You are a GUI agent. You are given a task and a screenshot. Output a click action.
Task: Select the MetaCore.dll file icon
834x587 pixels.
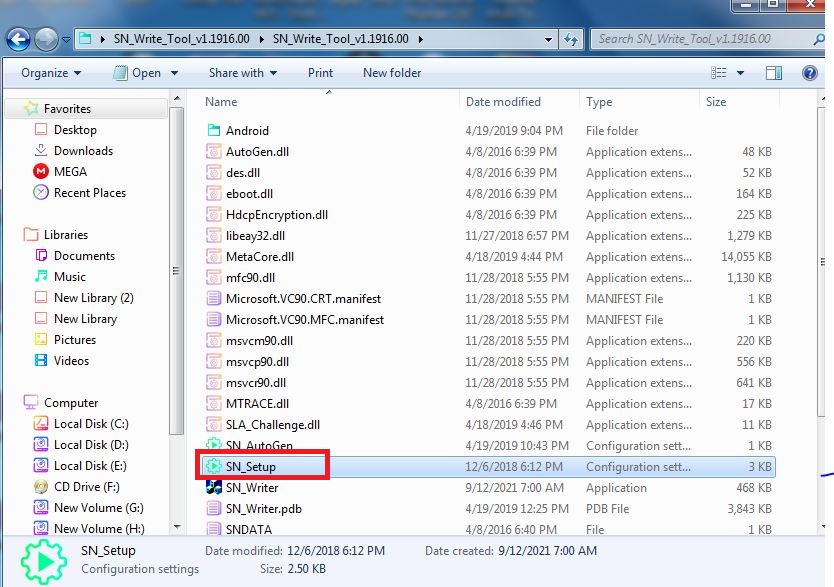(x=213, y=257)
